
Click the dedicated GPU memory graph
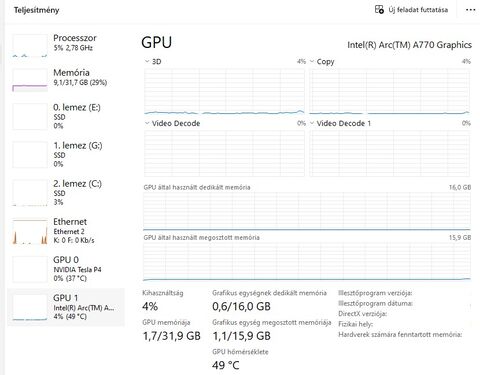pyautogui.click(x=307, y=211)
